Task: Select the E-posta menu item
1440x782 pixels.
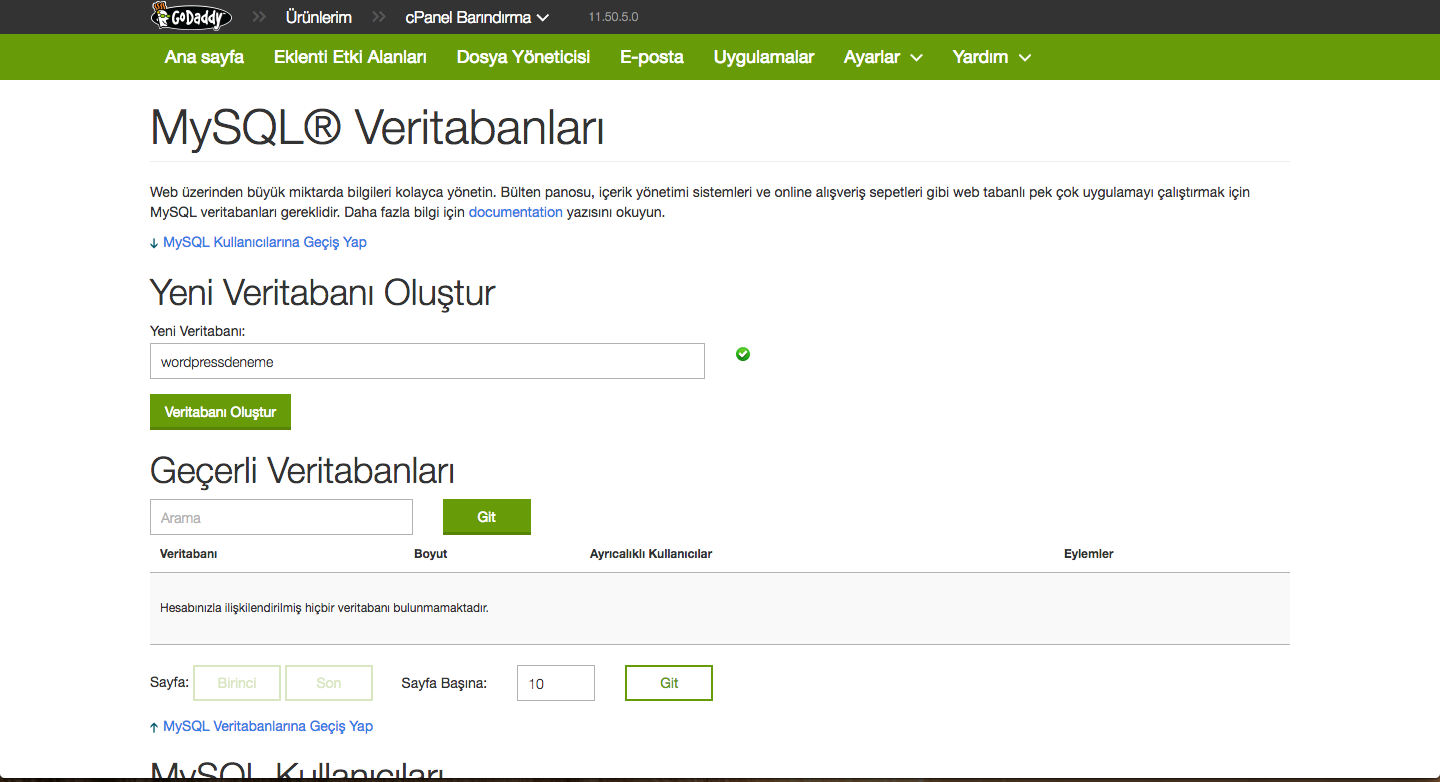Action: point(652,57)
